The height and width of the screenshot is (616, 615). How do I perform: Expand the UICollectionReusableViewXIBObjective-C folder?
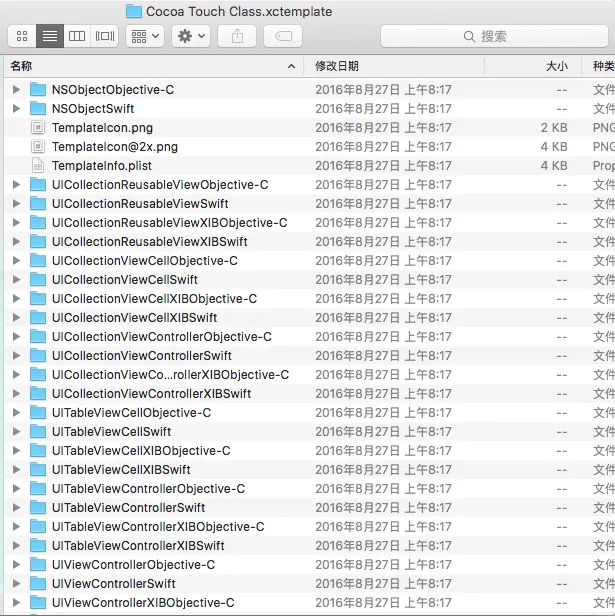pos(16,222)
